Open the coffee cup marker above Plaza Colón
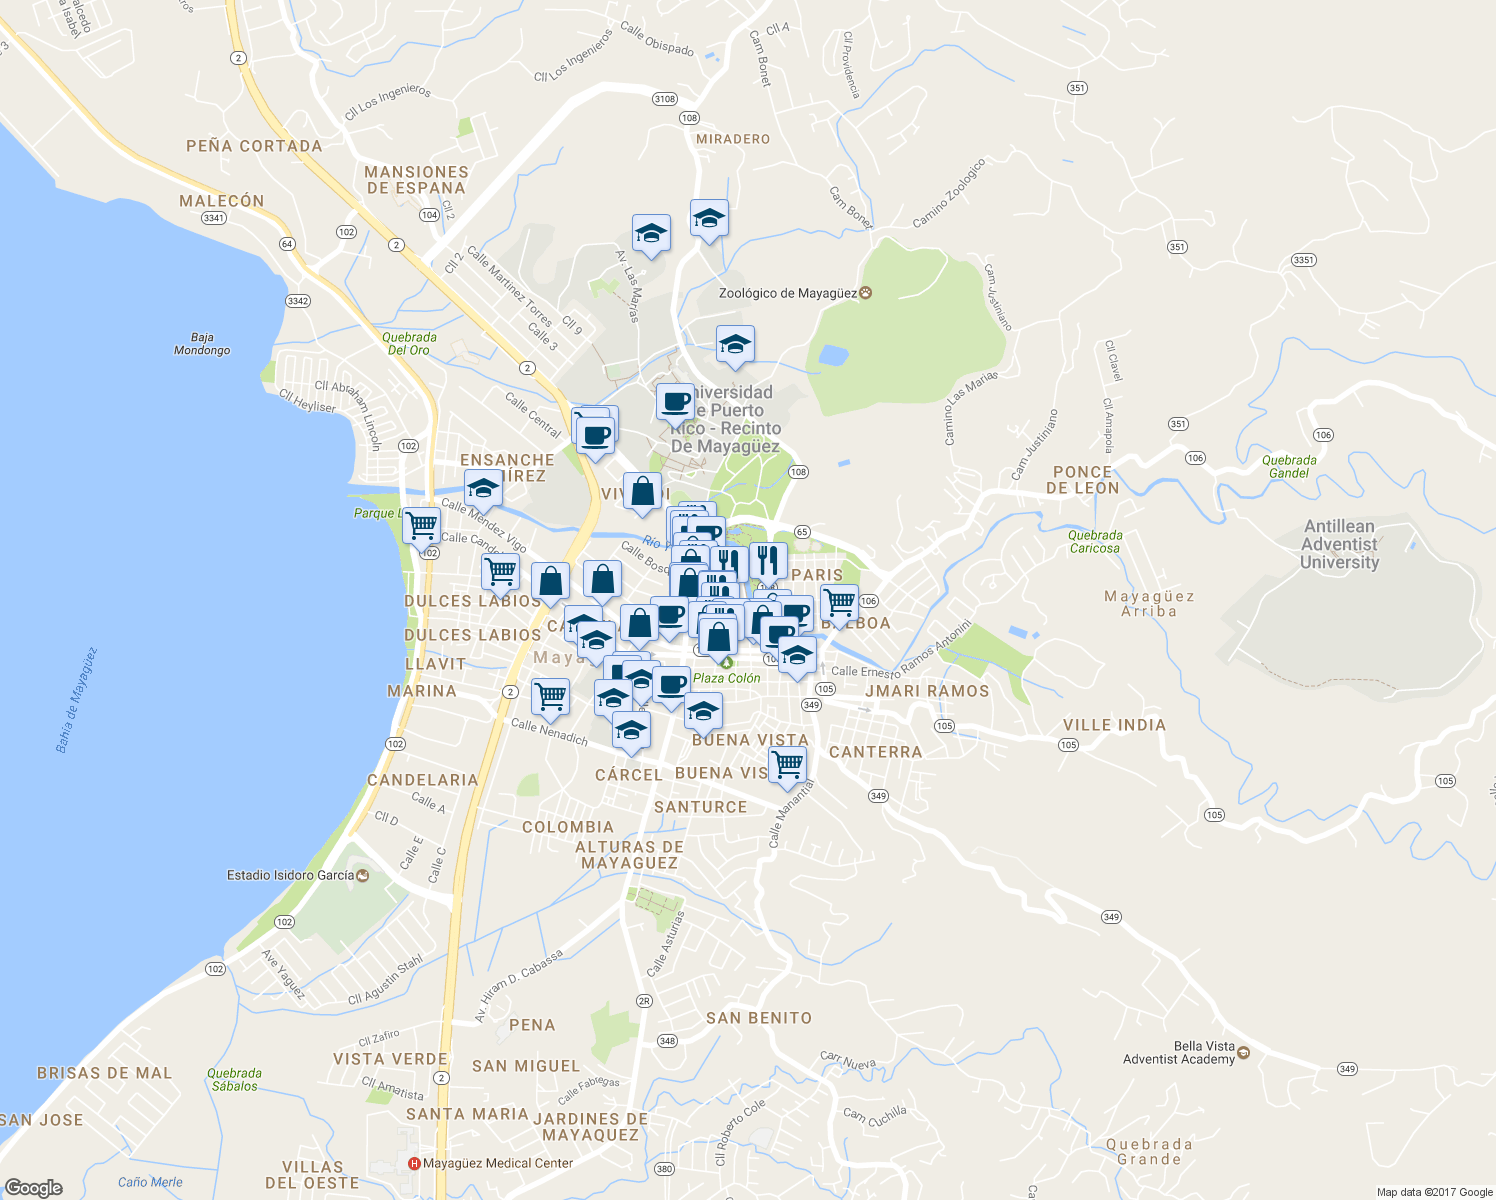This screenshot has width=1496, height=1200. [x=670, y=685]
